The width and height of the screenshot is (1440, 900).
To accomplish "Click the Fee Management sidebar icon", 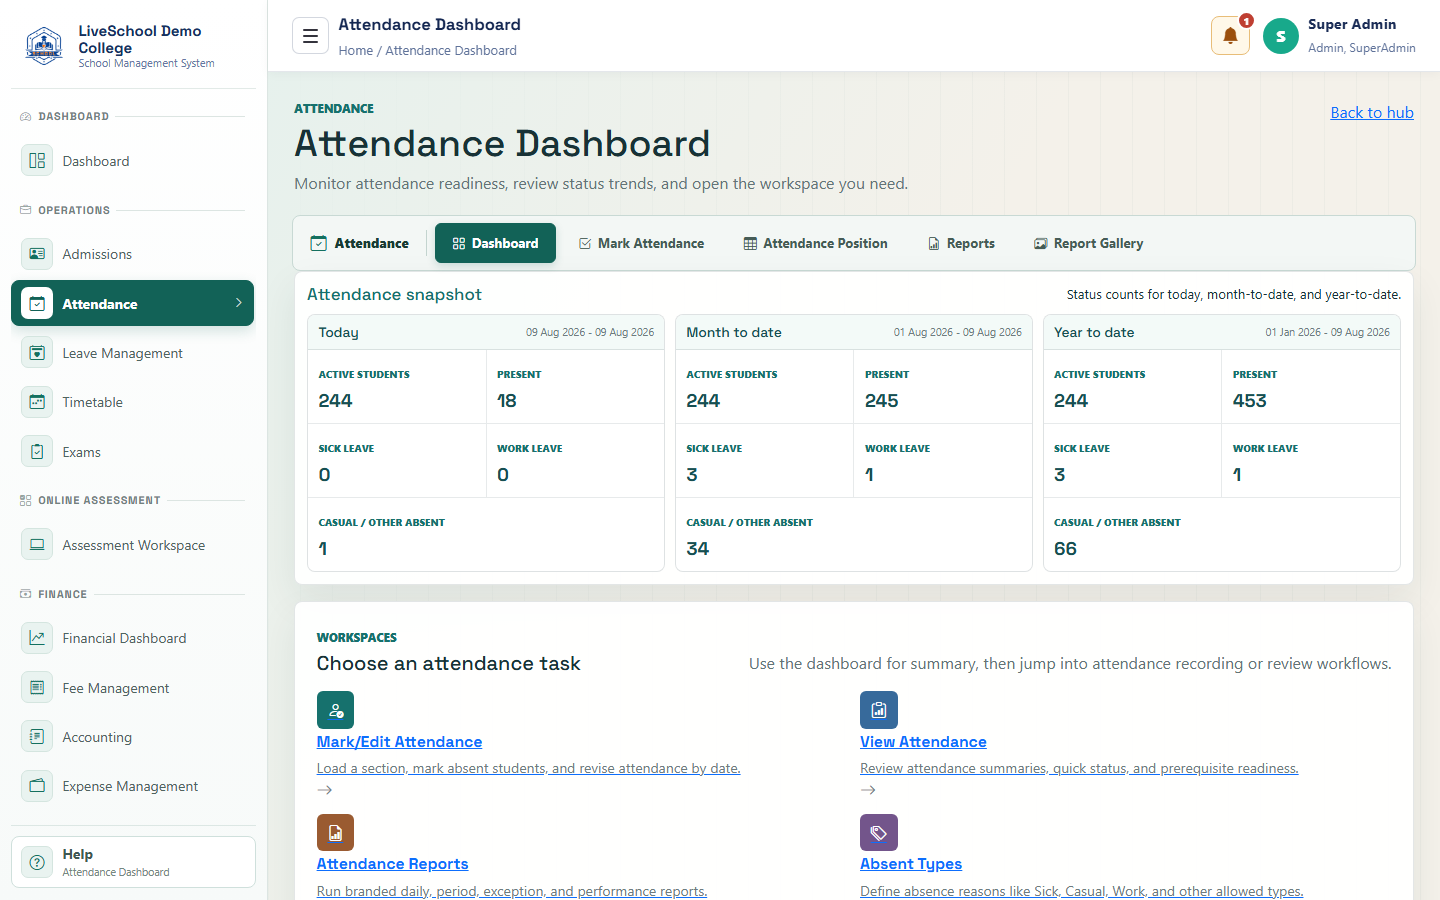I will (x=37, y=687).
